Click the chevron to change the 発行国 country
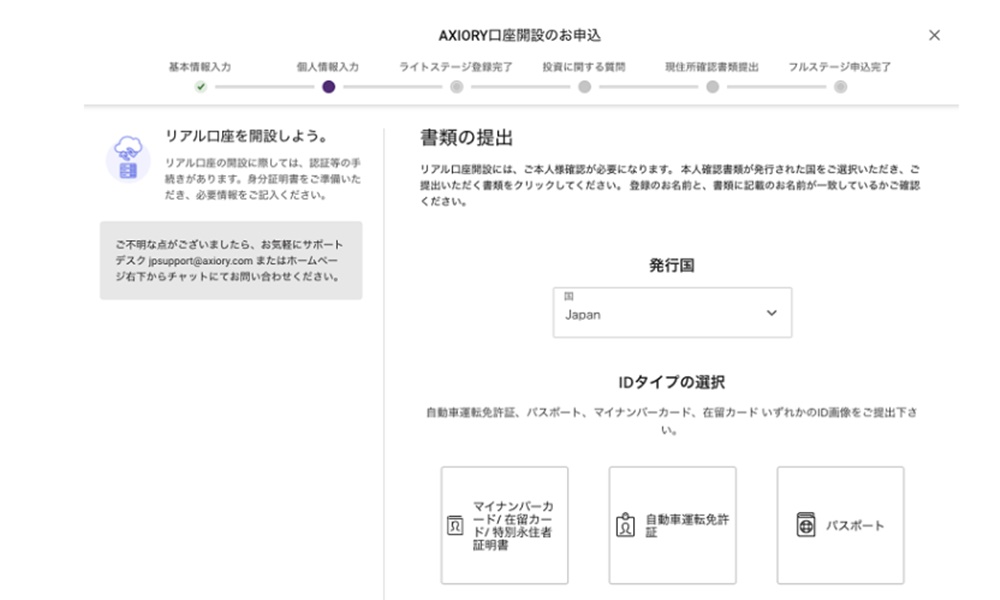The width and height of the screenshot is (1000, 600). (770, 313)
